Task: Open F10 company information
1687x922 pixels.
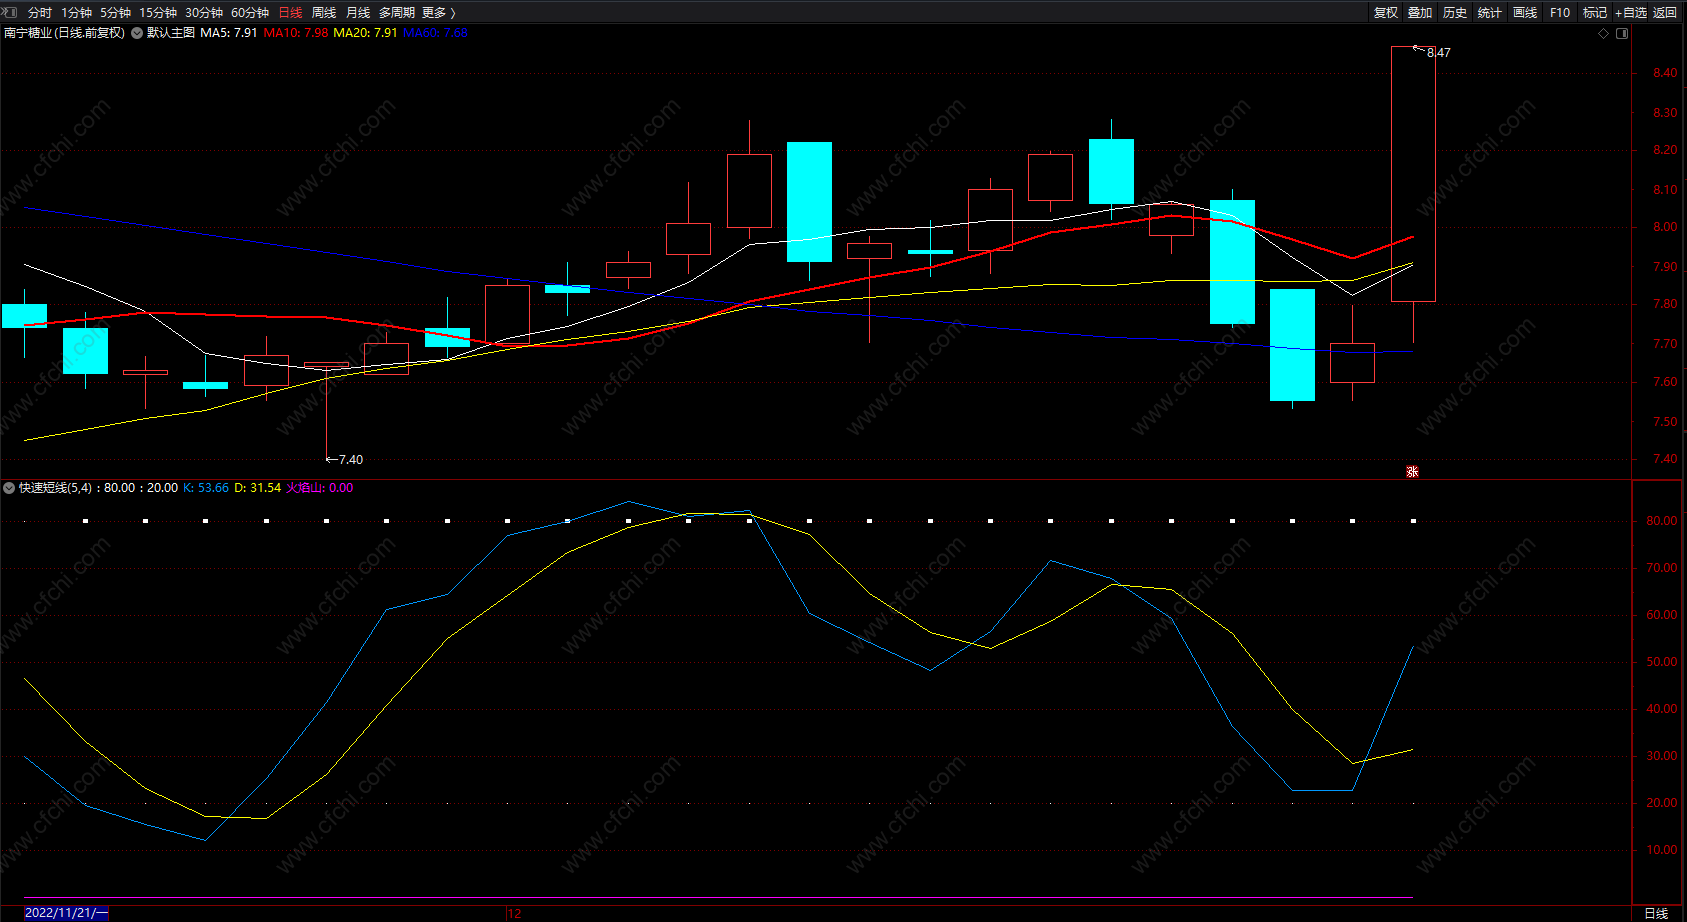Action: tap(1560, 13)
